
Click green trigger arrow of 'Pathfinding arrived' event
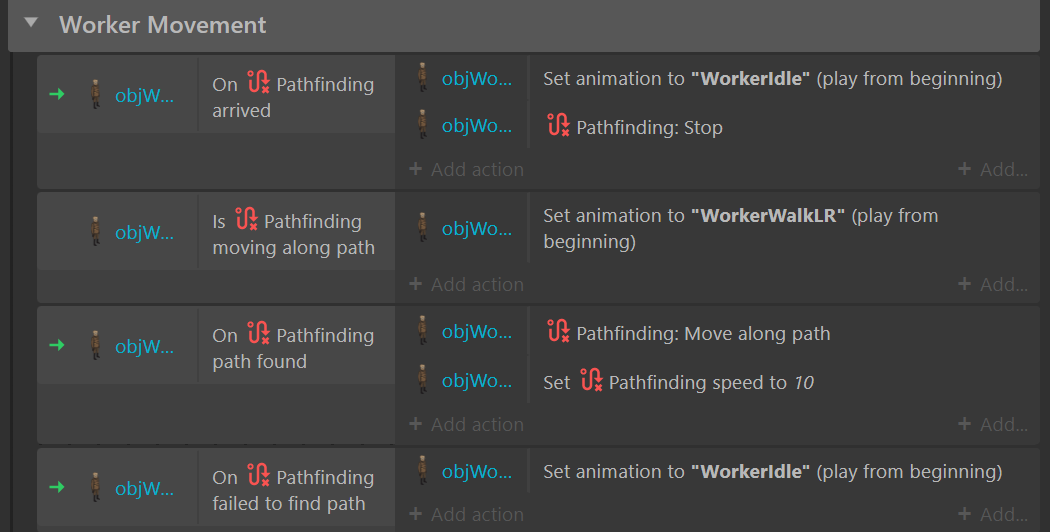tap(57, 94)
